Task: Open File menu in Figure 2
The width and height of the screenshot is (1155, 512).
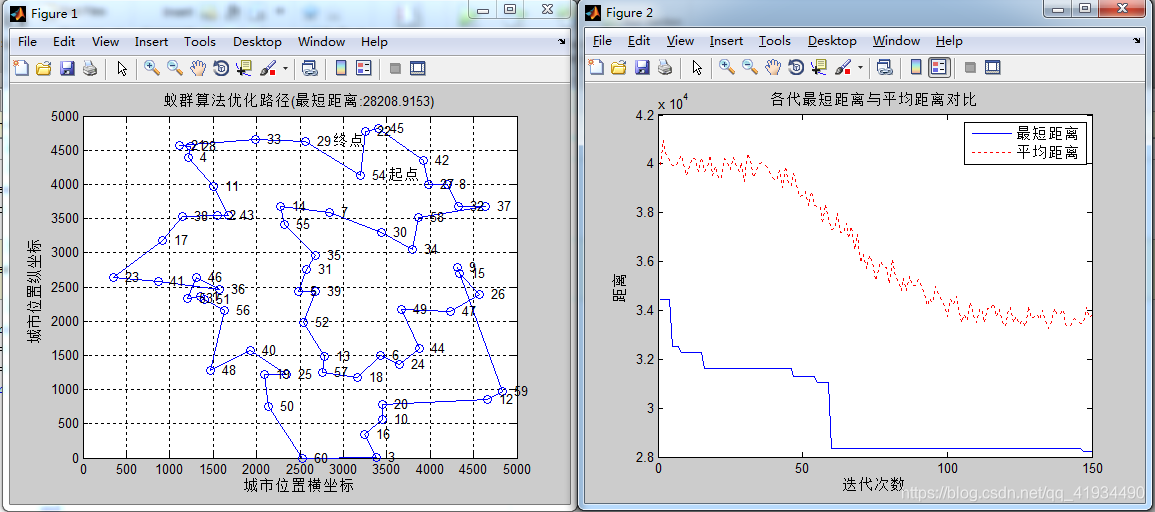Action: 603,41
